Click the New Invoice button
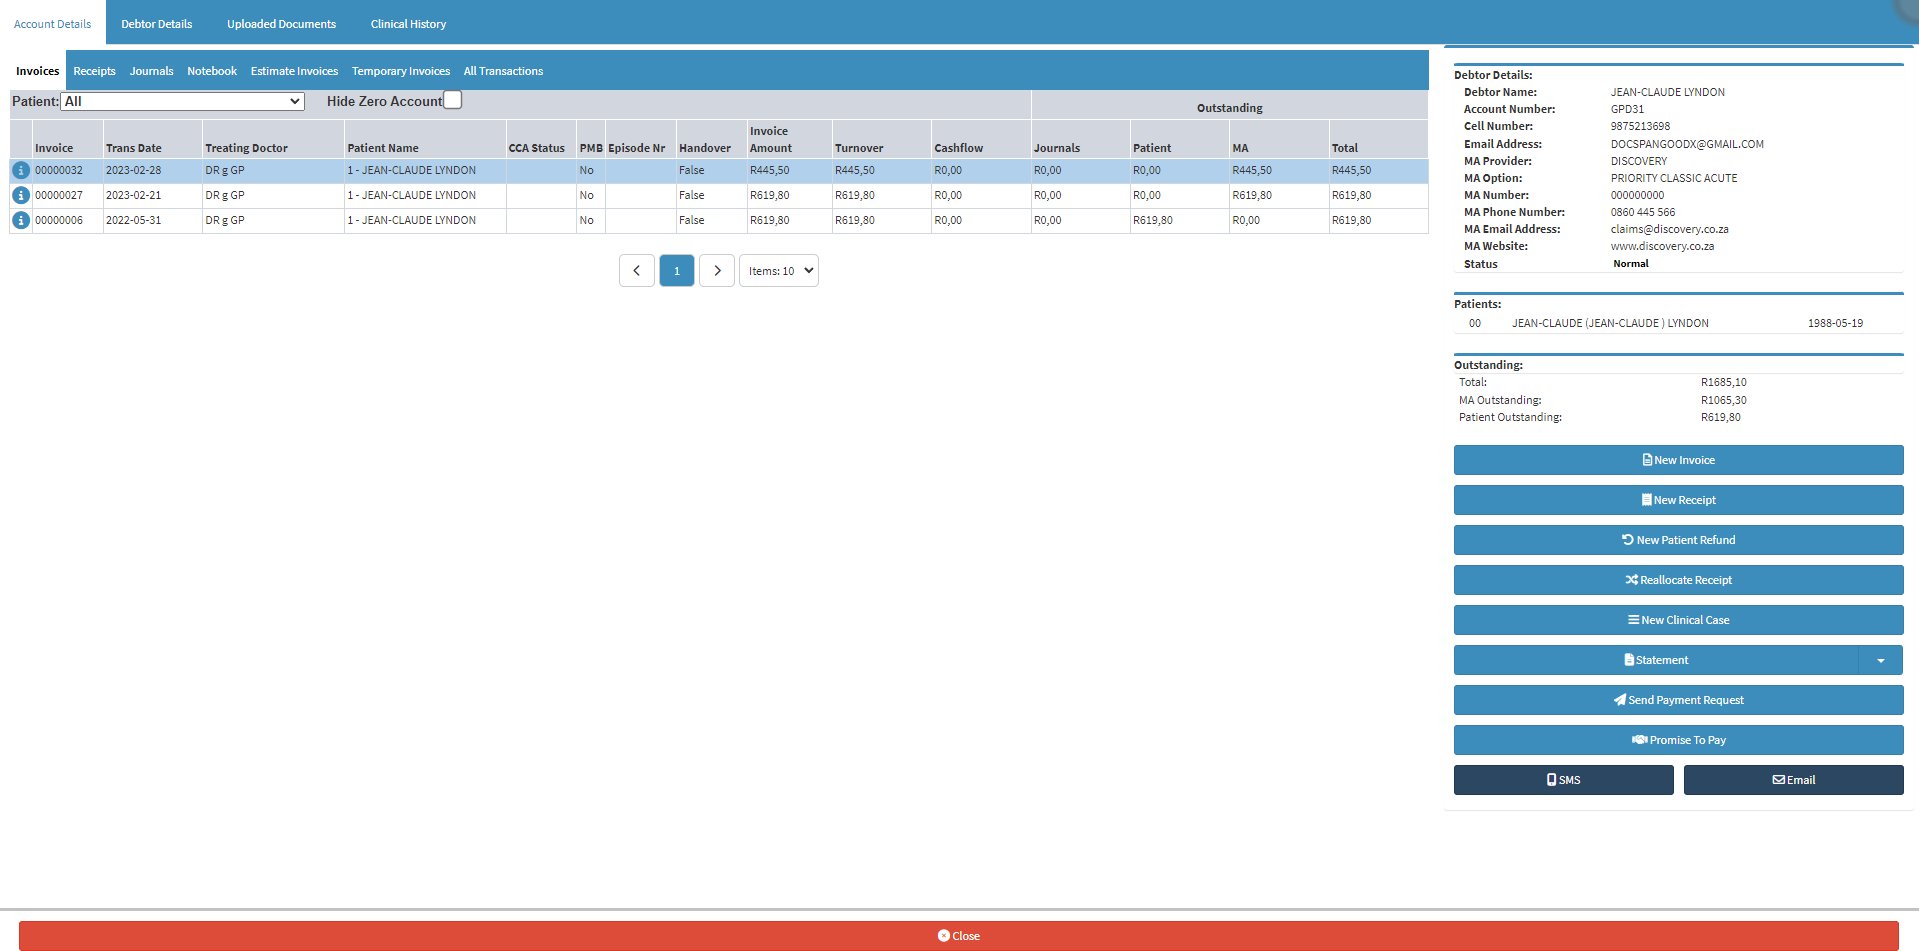The width and height of the screenshot is (1919, 951). (x=1678, y=460)
